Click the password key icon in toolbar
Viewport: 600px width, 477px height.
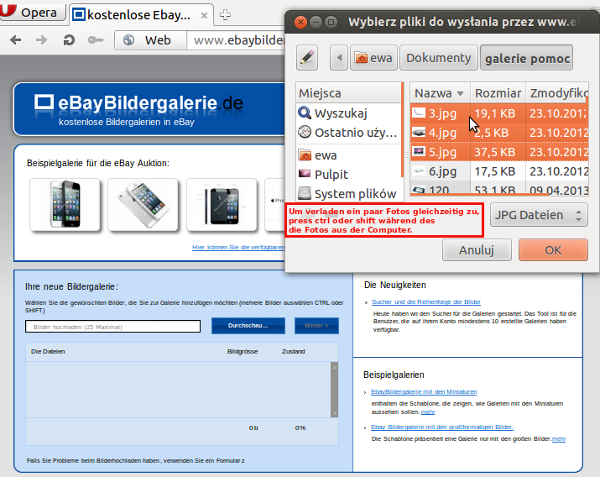click(x=95, y=40)
